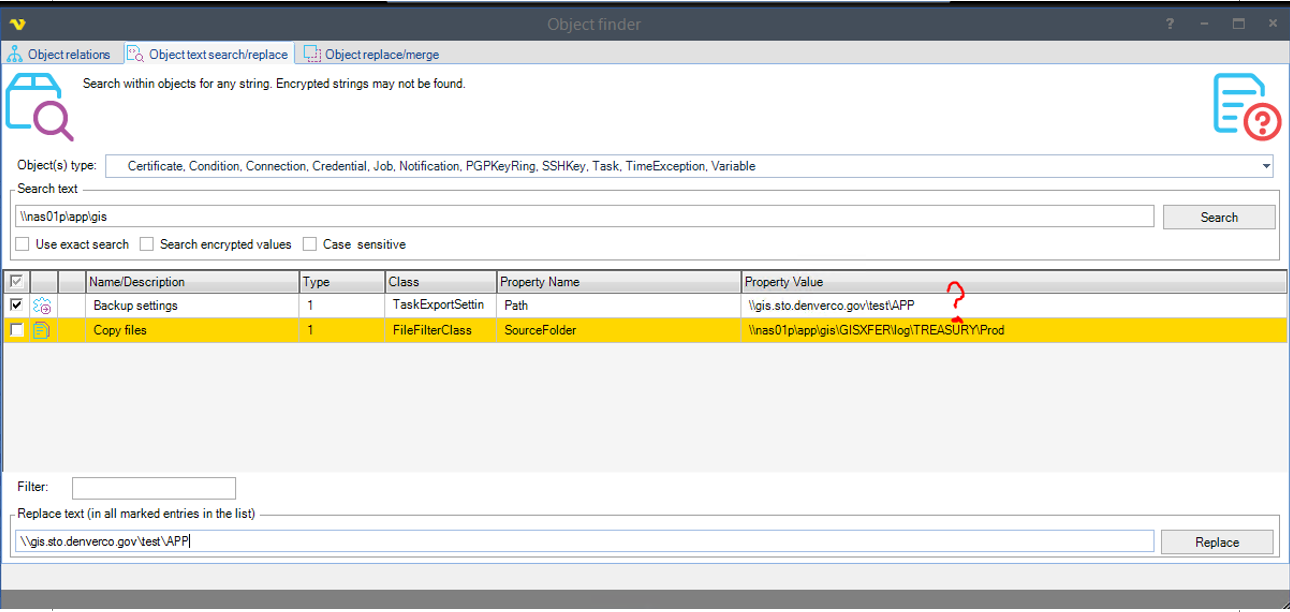
Task: Check the Copy files row checkbox
Action: [x=16, y=330]
